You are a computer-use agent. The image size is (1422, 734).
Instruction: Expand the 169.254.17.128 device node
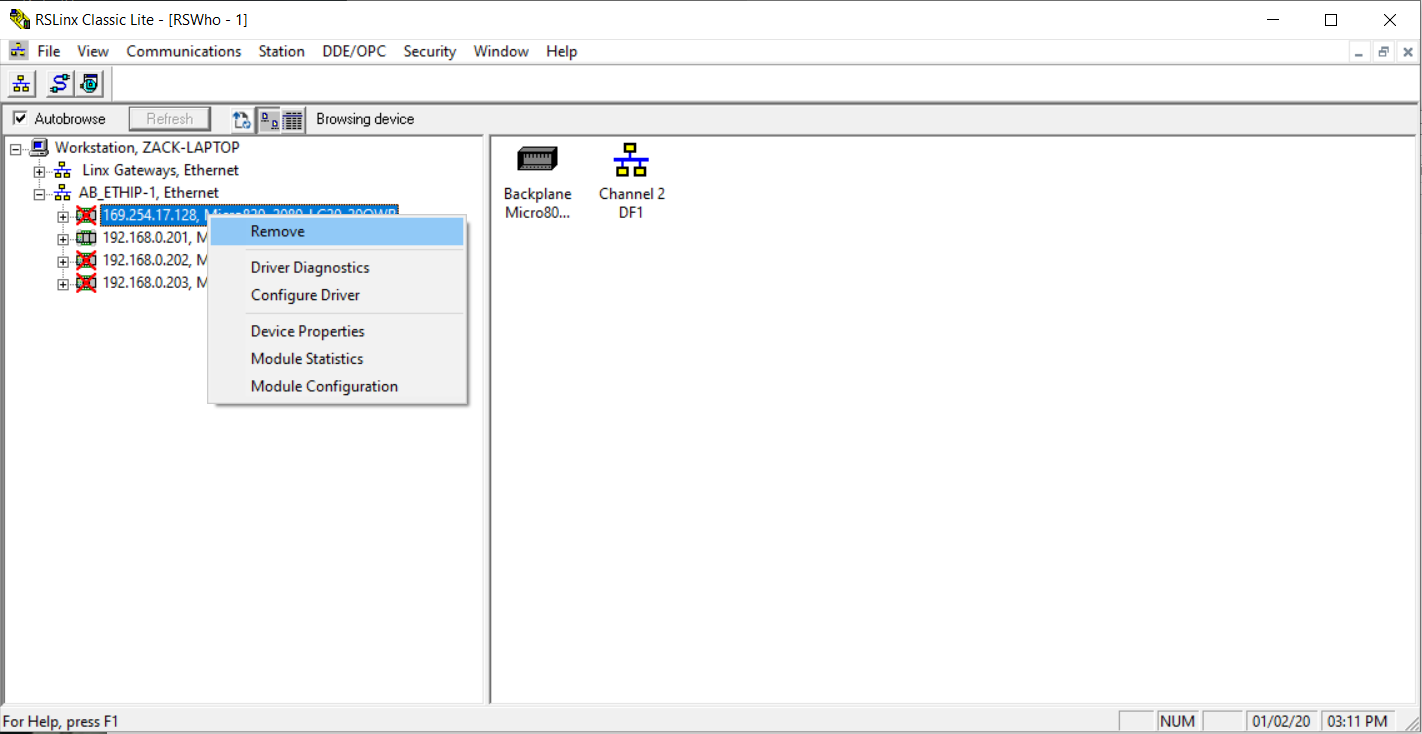[63, 216]
